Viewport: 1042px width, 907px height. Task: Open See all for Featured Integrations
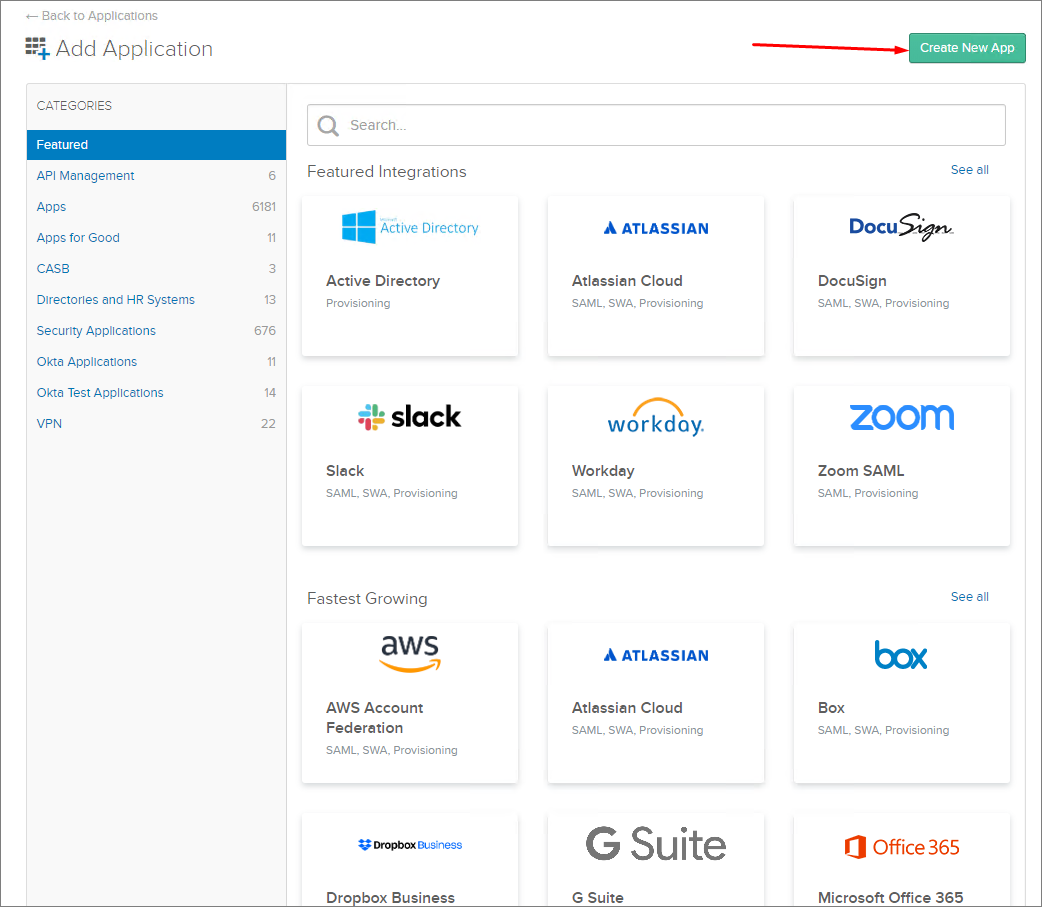(x=970, y=169)
